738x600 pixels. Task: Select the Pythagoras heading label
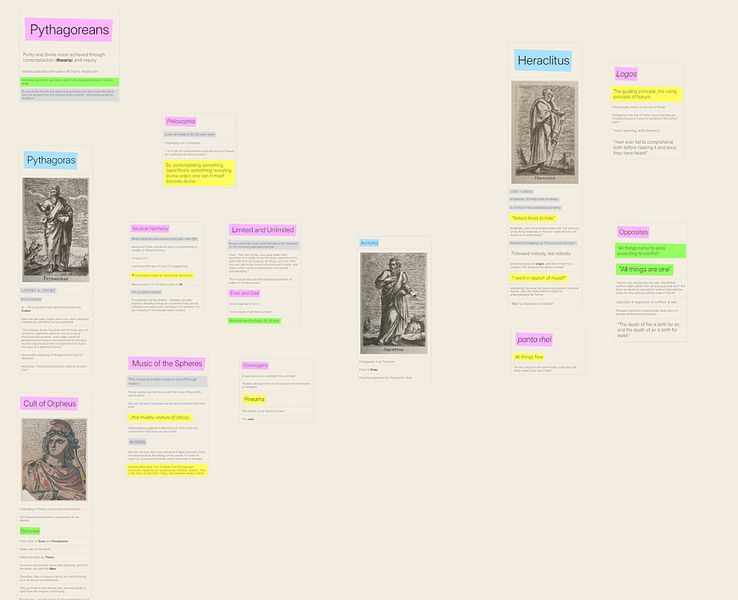(51, 160)
